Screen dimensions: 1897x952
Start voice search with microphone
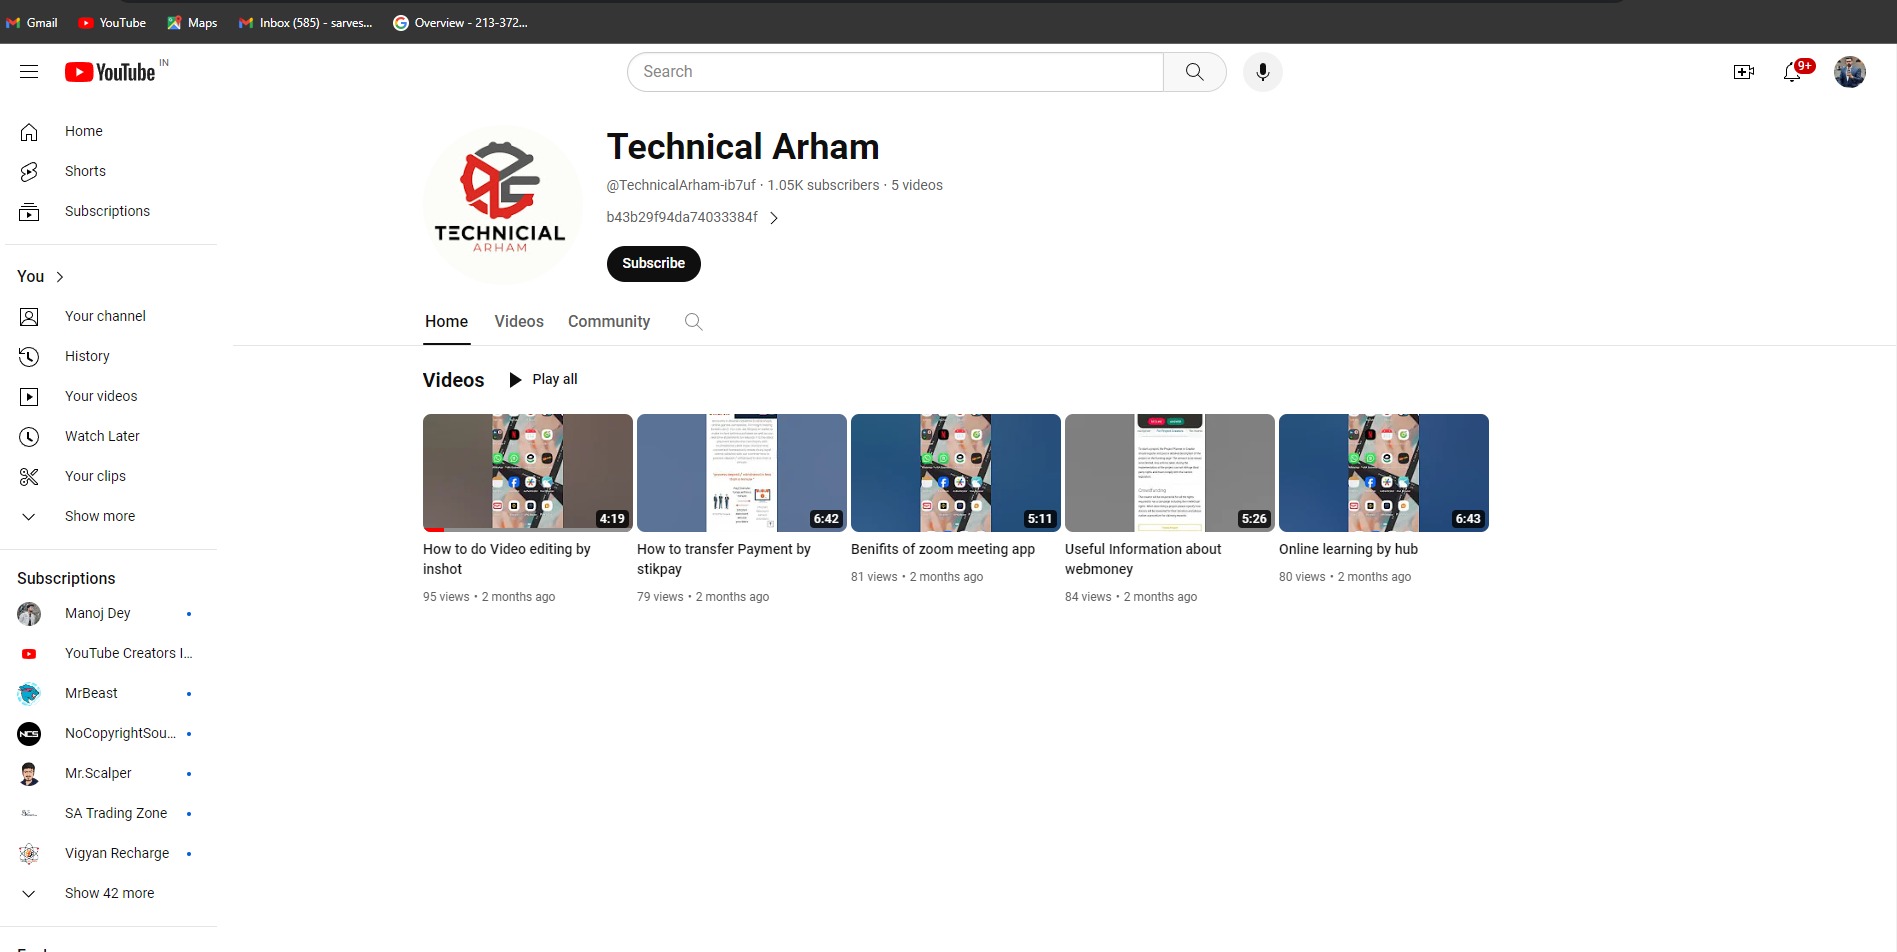[x=1262, y=72]
